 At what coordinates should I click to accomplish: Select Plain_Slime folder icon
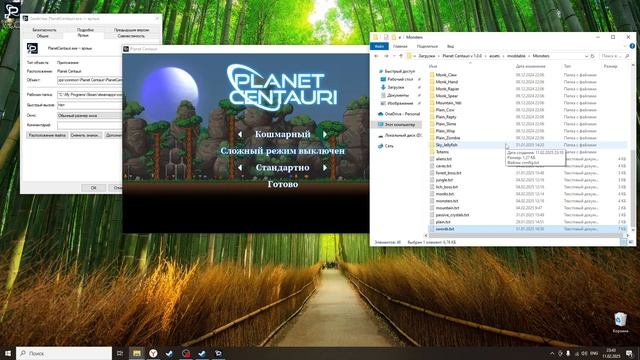tap(432, 124)
